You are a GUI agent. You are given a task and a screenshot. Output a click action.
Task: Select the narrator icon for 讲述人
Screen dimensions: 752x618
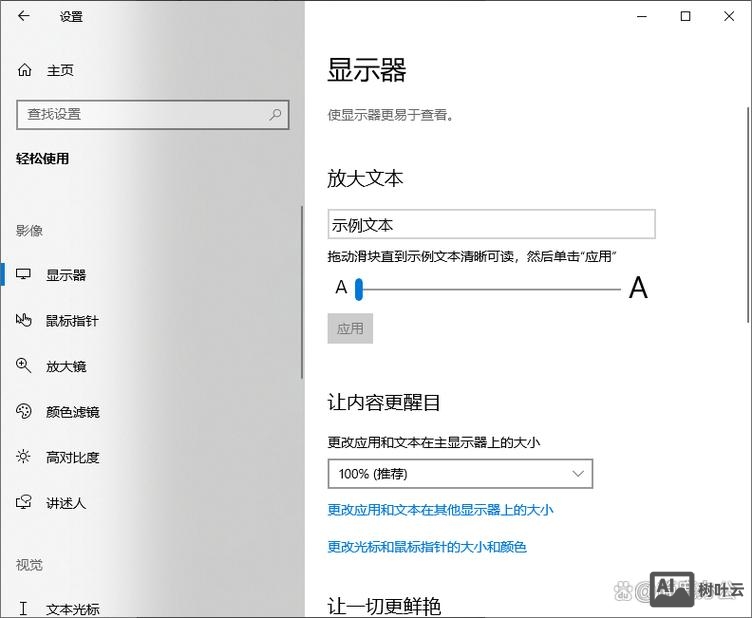(24, 502)
